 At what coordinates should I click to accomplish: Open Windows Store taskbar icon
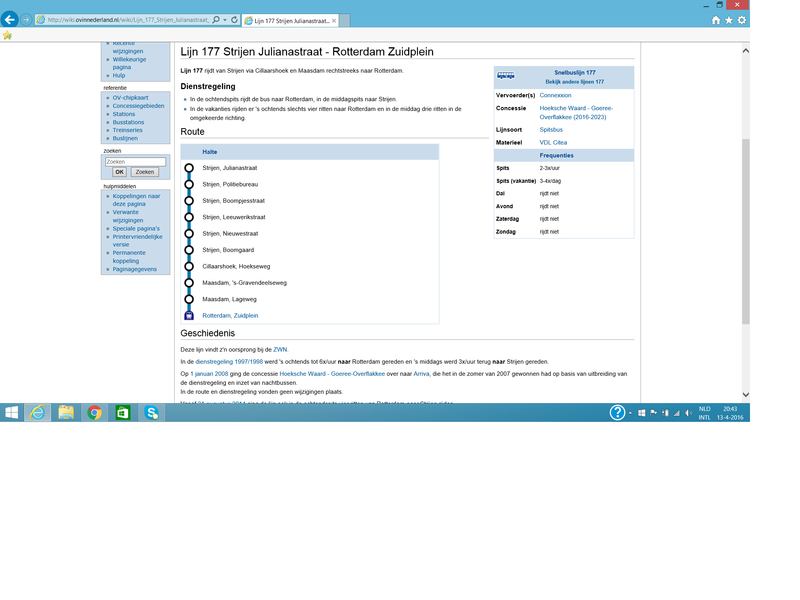(123, 412)
